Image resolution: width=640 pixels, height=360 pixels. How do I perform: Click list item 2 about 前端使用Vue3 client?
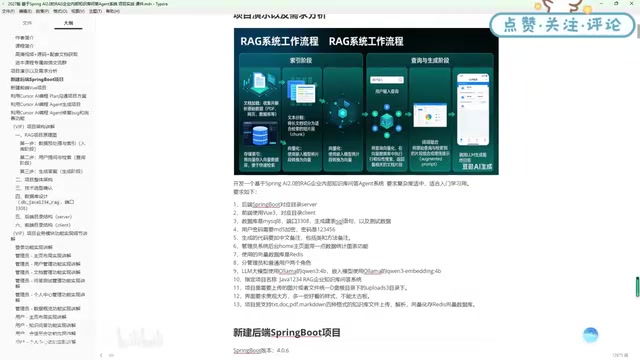[275, 213]
